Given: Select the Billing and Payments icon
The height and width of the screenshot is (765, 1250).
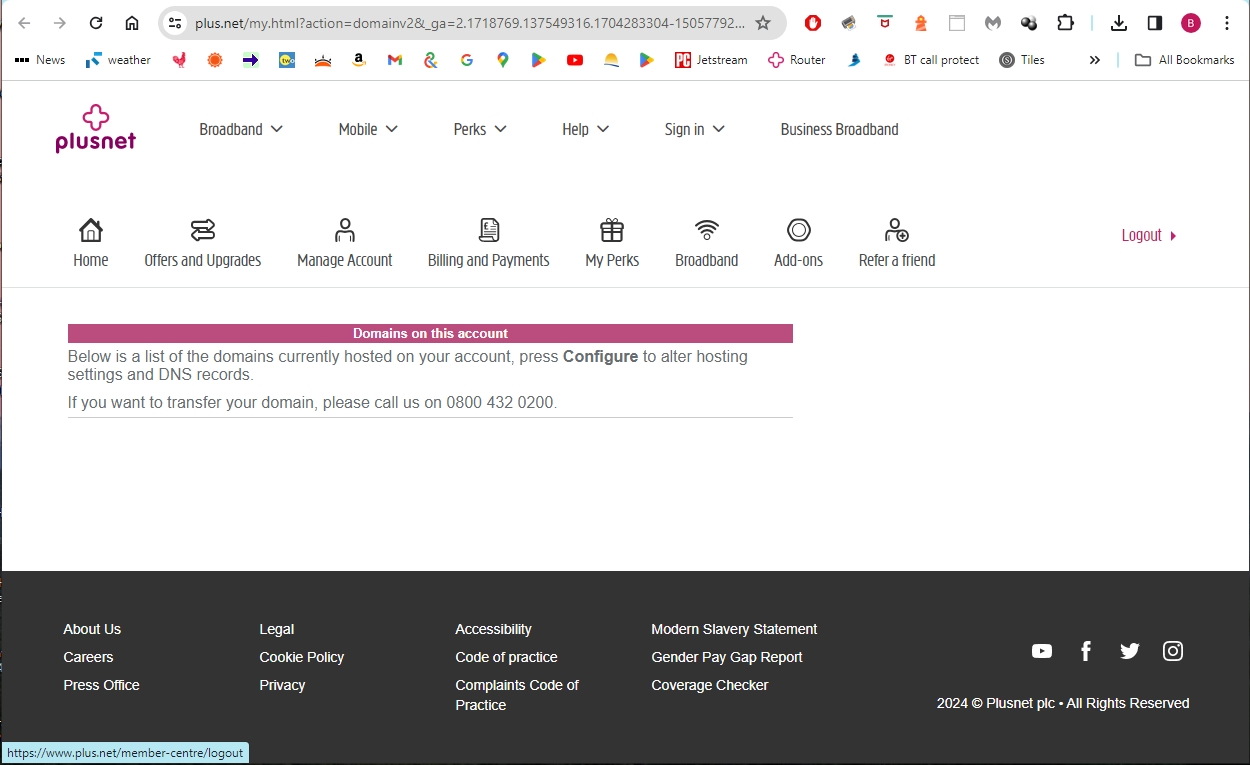Looking at the screenshot, I should click(x=488, y=240).
